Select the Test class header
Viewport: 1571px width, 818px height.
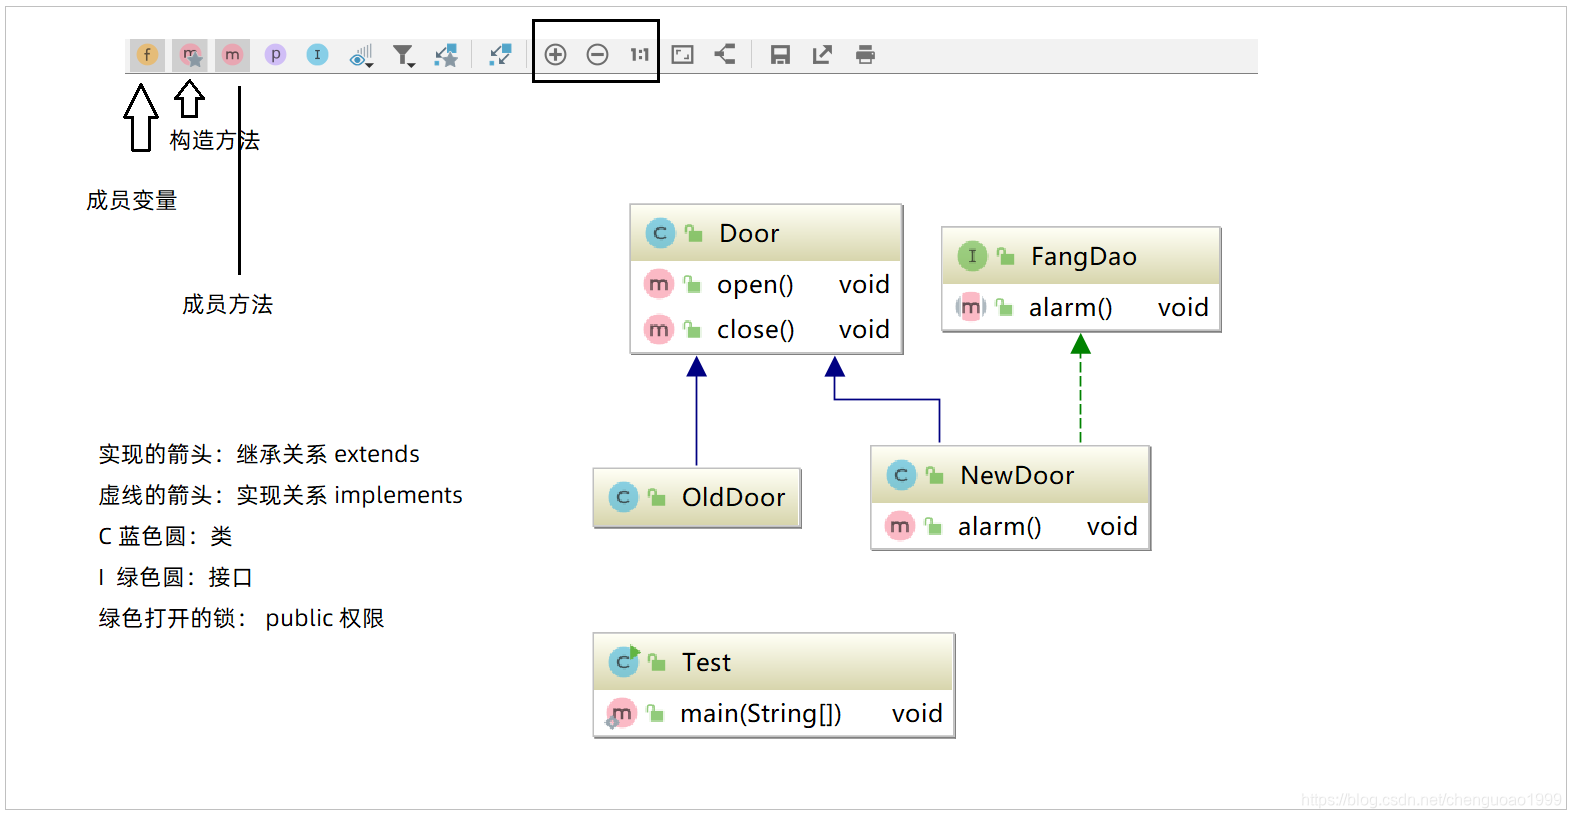tap(774, 662)
